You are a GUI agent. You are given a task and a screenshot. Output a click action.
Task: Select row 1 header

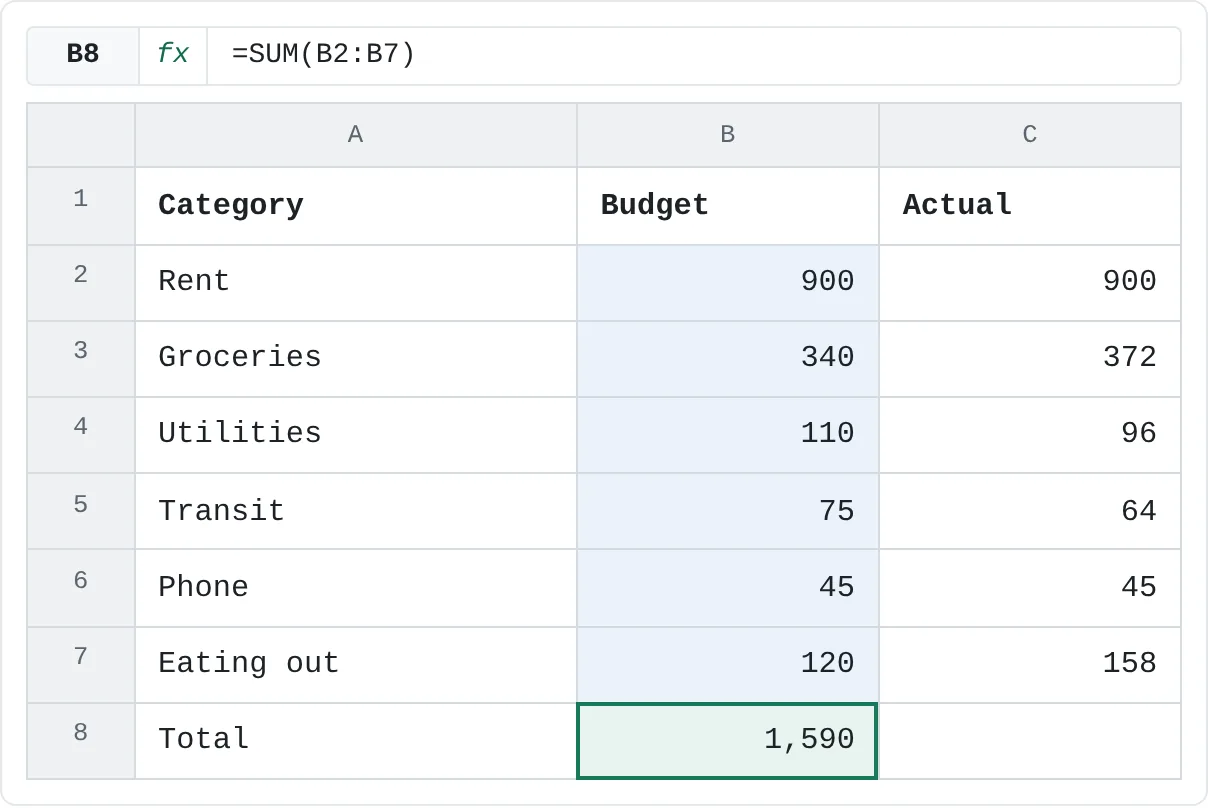(81, 206)
